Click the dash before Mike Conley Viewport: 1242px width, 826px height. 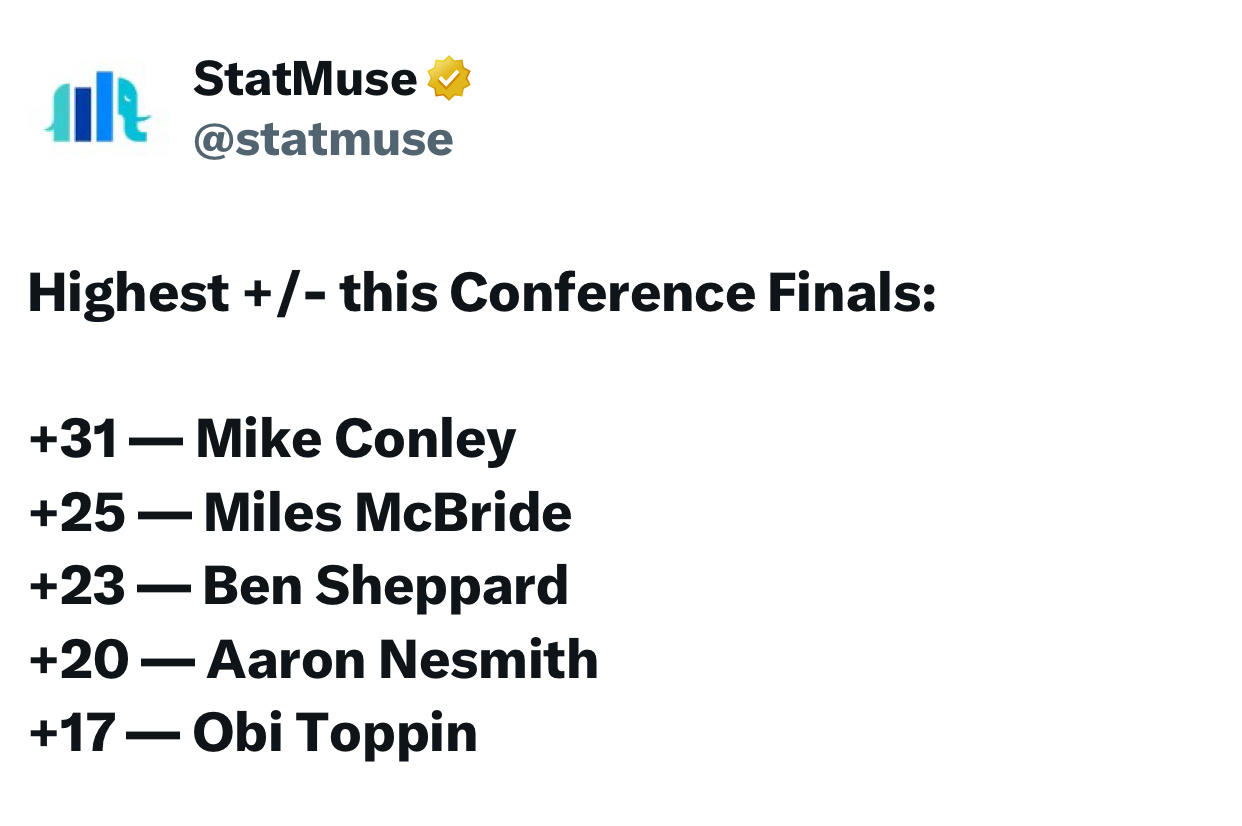pos(157,441)
